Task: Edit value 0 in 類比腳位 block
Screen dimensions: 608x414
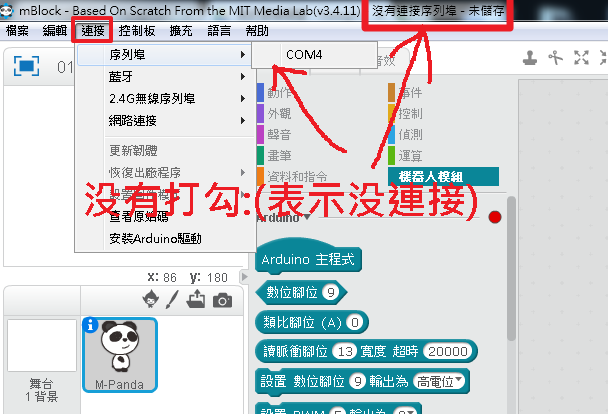Action: pos(355,323)
